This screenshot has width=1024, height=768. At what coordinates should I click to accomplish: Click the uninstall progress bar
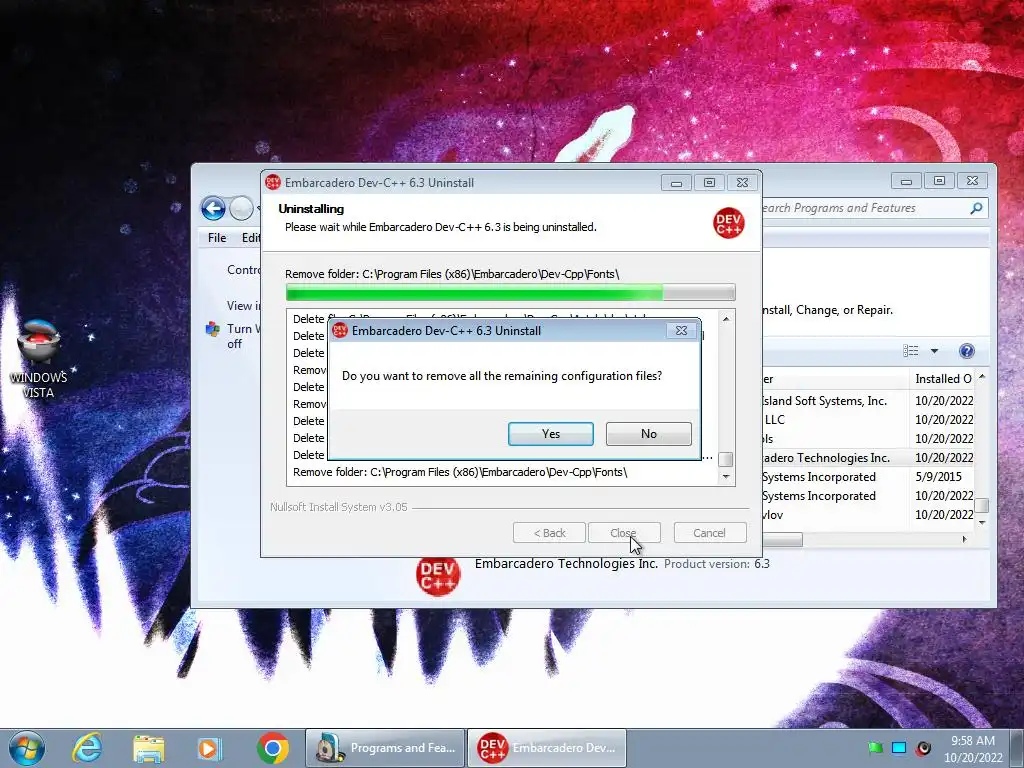point(510,292)
